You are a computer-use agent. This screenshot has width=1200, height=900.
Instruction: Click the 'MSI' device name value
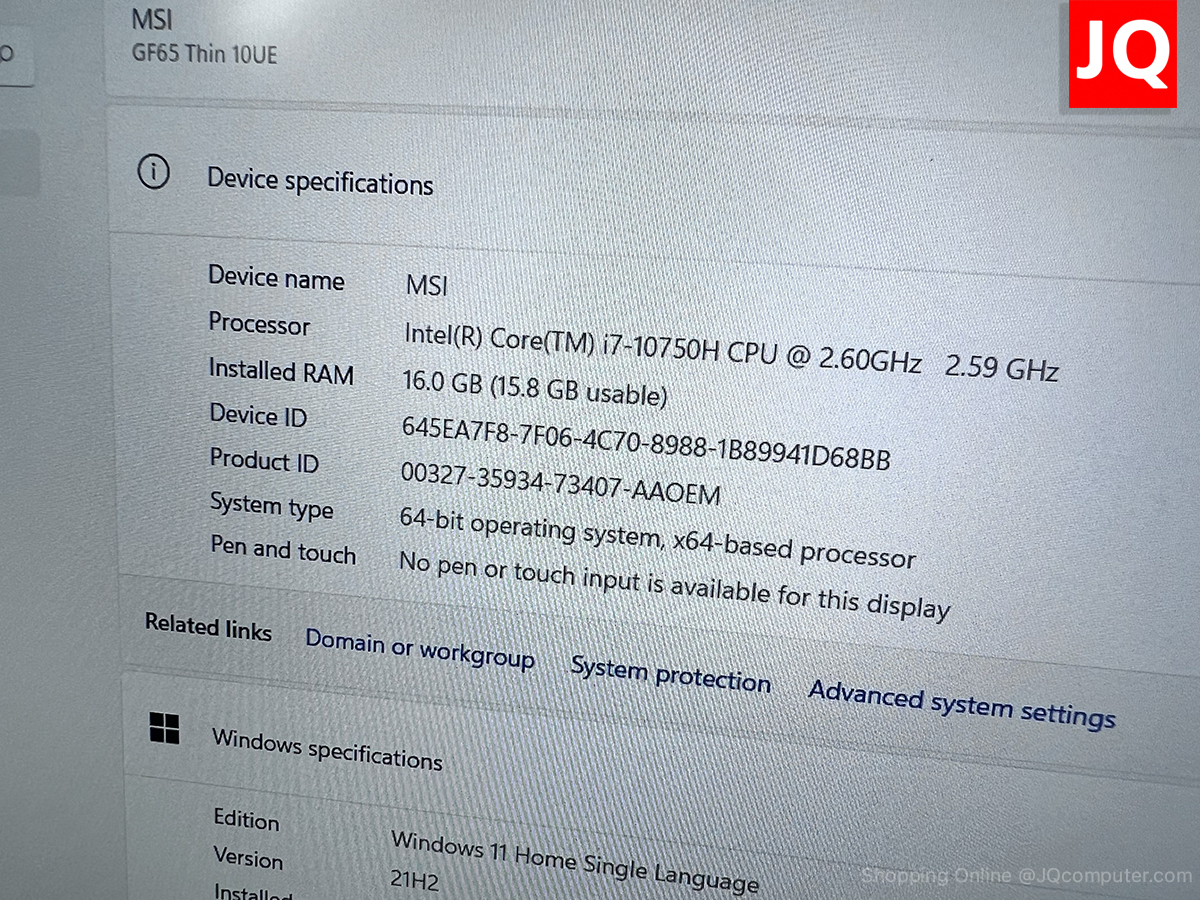427,285
